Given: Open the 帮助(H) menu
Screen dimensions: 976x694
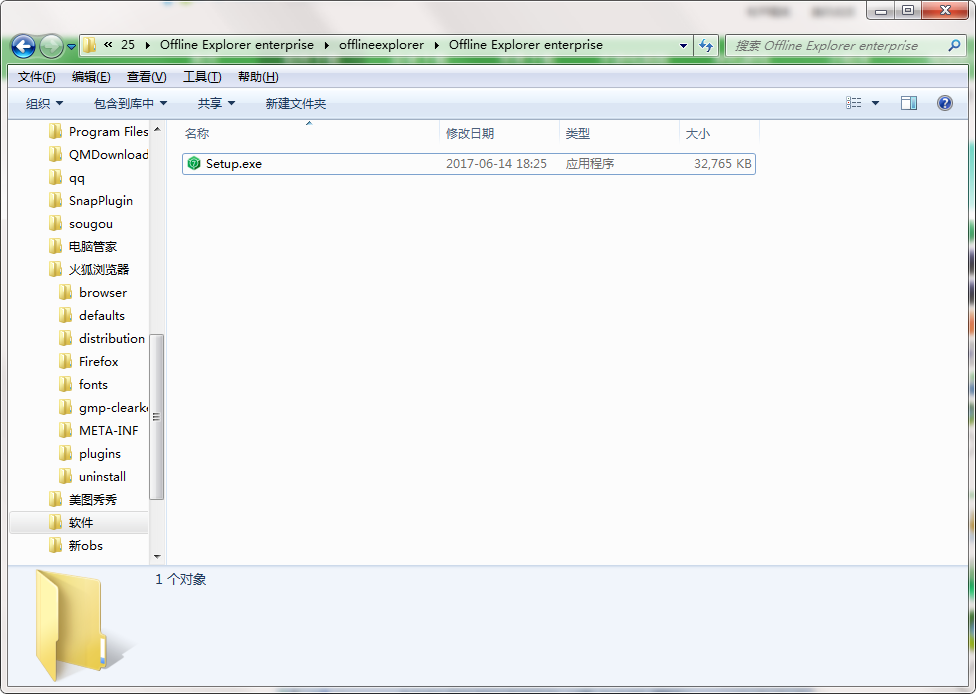Looking at the screenshot, I should pos(258,77).
